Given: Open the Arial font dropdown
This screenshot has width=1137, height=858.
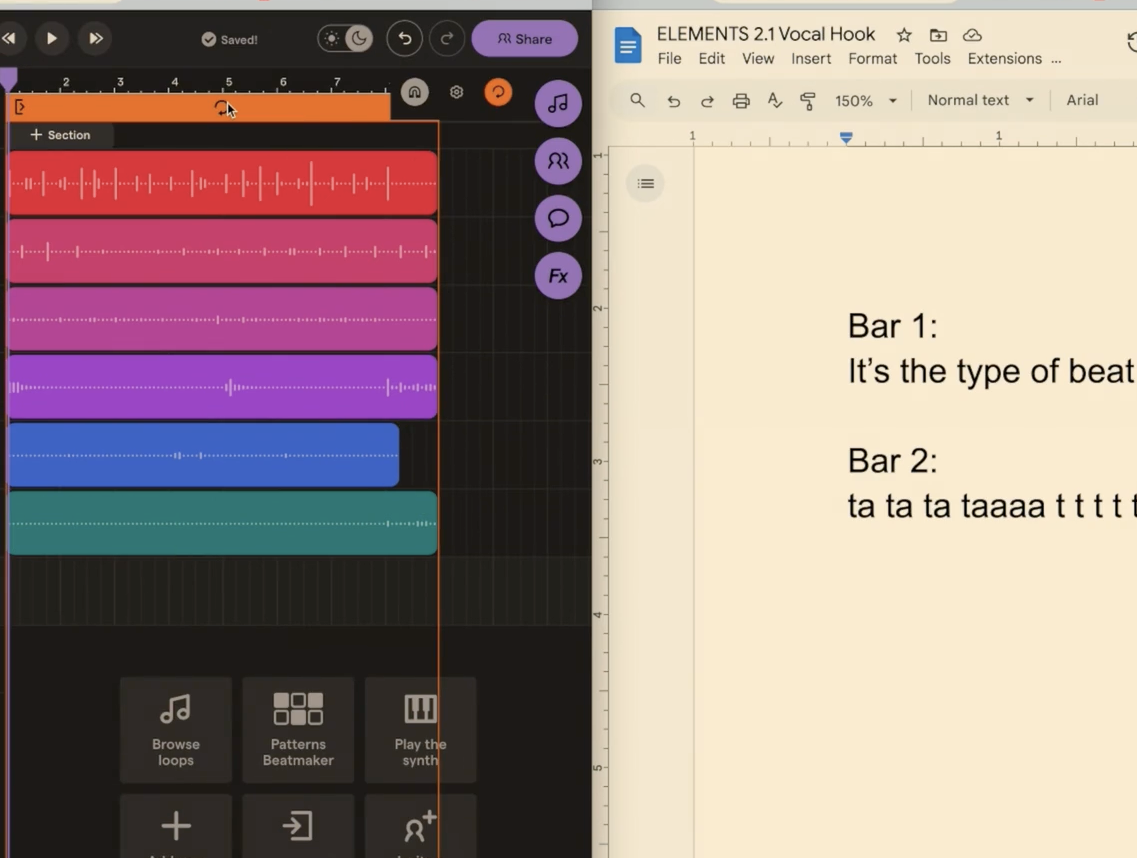Looking at the screenshot, I should tap(1082, 100).
